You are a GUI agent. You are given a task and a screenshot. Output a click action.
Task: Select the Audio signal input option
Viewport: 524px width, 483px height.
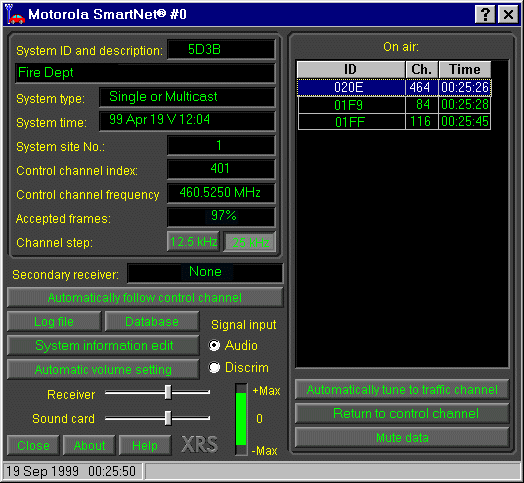click(214, 345)
